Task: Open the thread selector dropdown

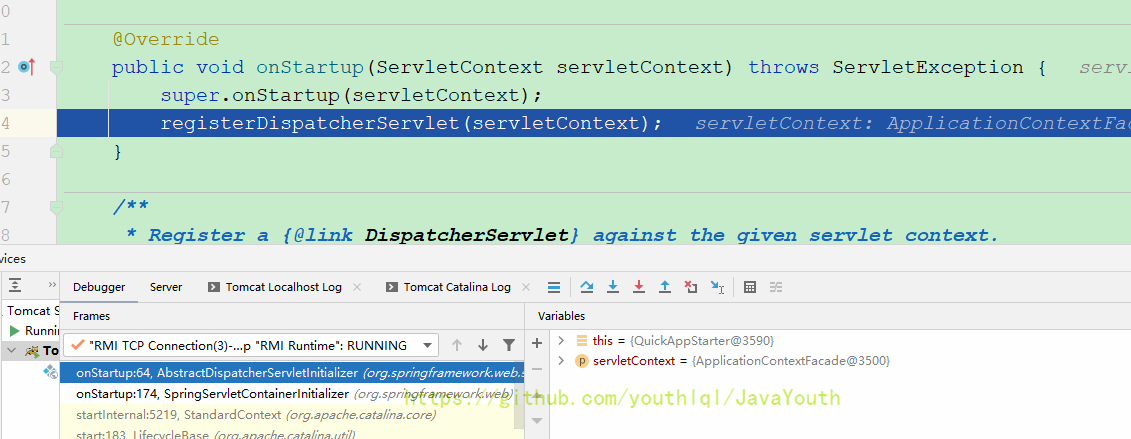Action: point(427,345)
